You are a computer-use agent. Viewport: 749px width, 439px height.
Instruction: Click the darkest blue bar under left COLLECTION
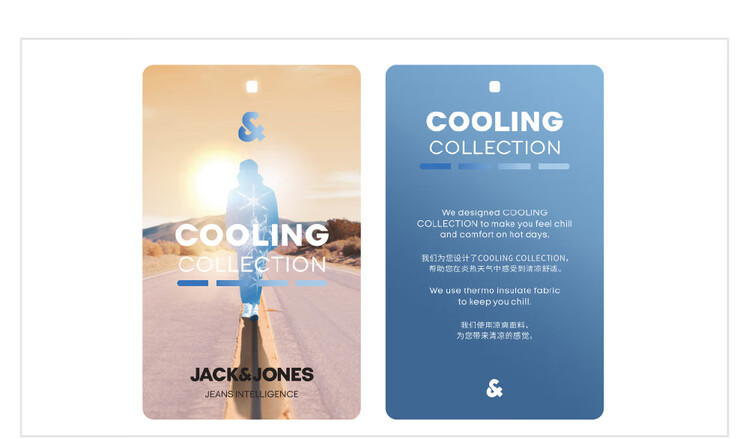click(193, 283)
